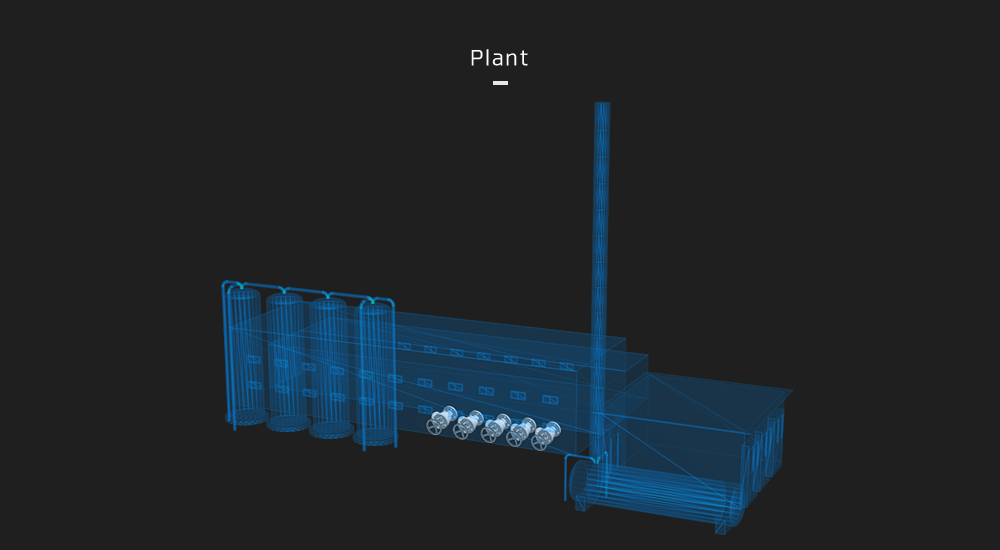1000x550 pixels.
Task: Click the "Plant" title text
Action: tap(499, 58)
